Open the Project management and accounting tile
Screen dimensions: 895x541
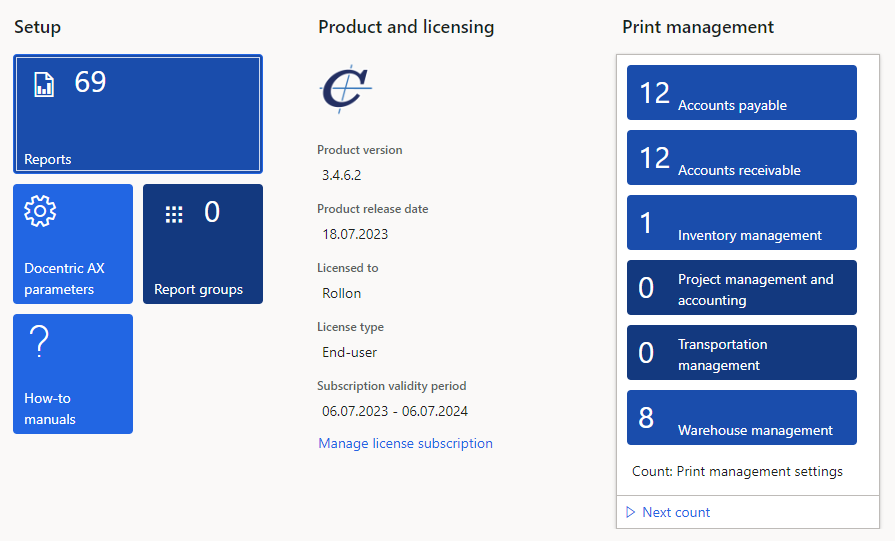pyautogui.click(x=741, y=288)
